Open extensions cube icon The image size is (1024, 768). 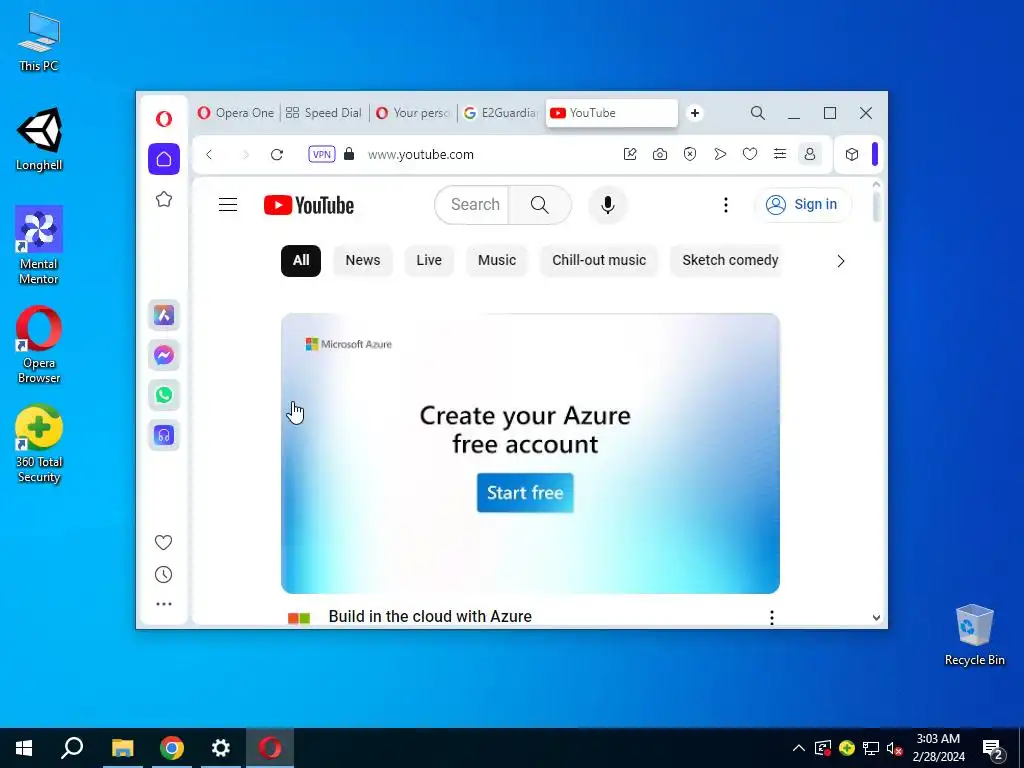point(852,154)
